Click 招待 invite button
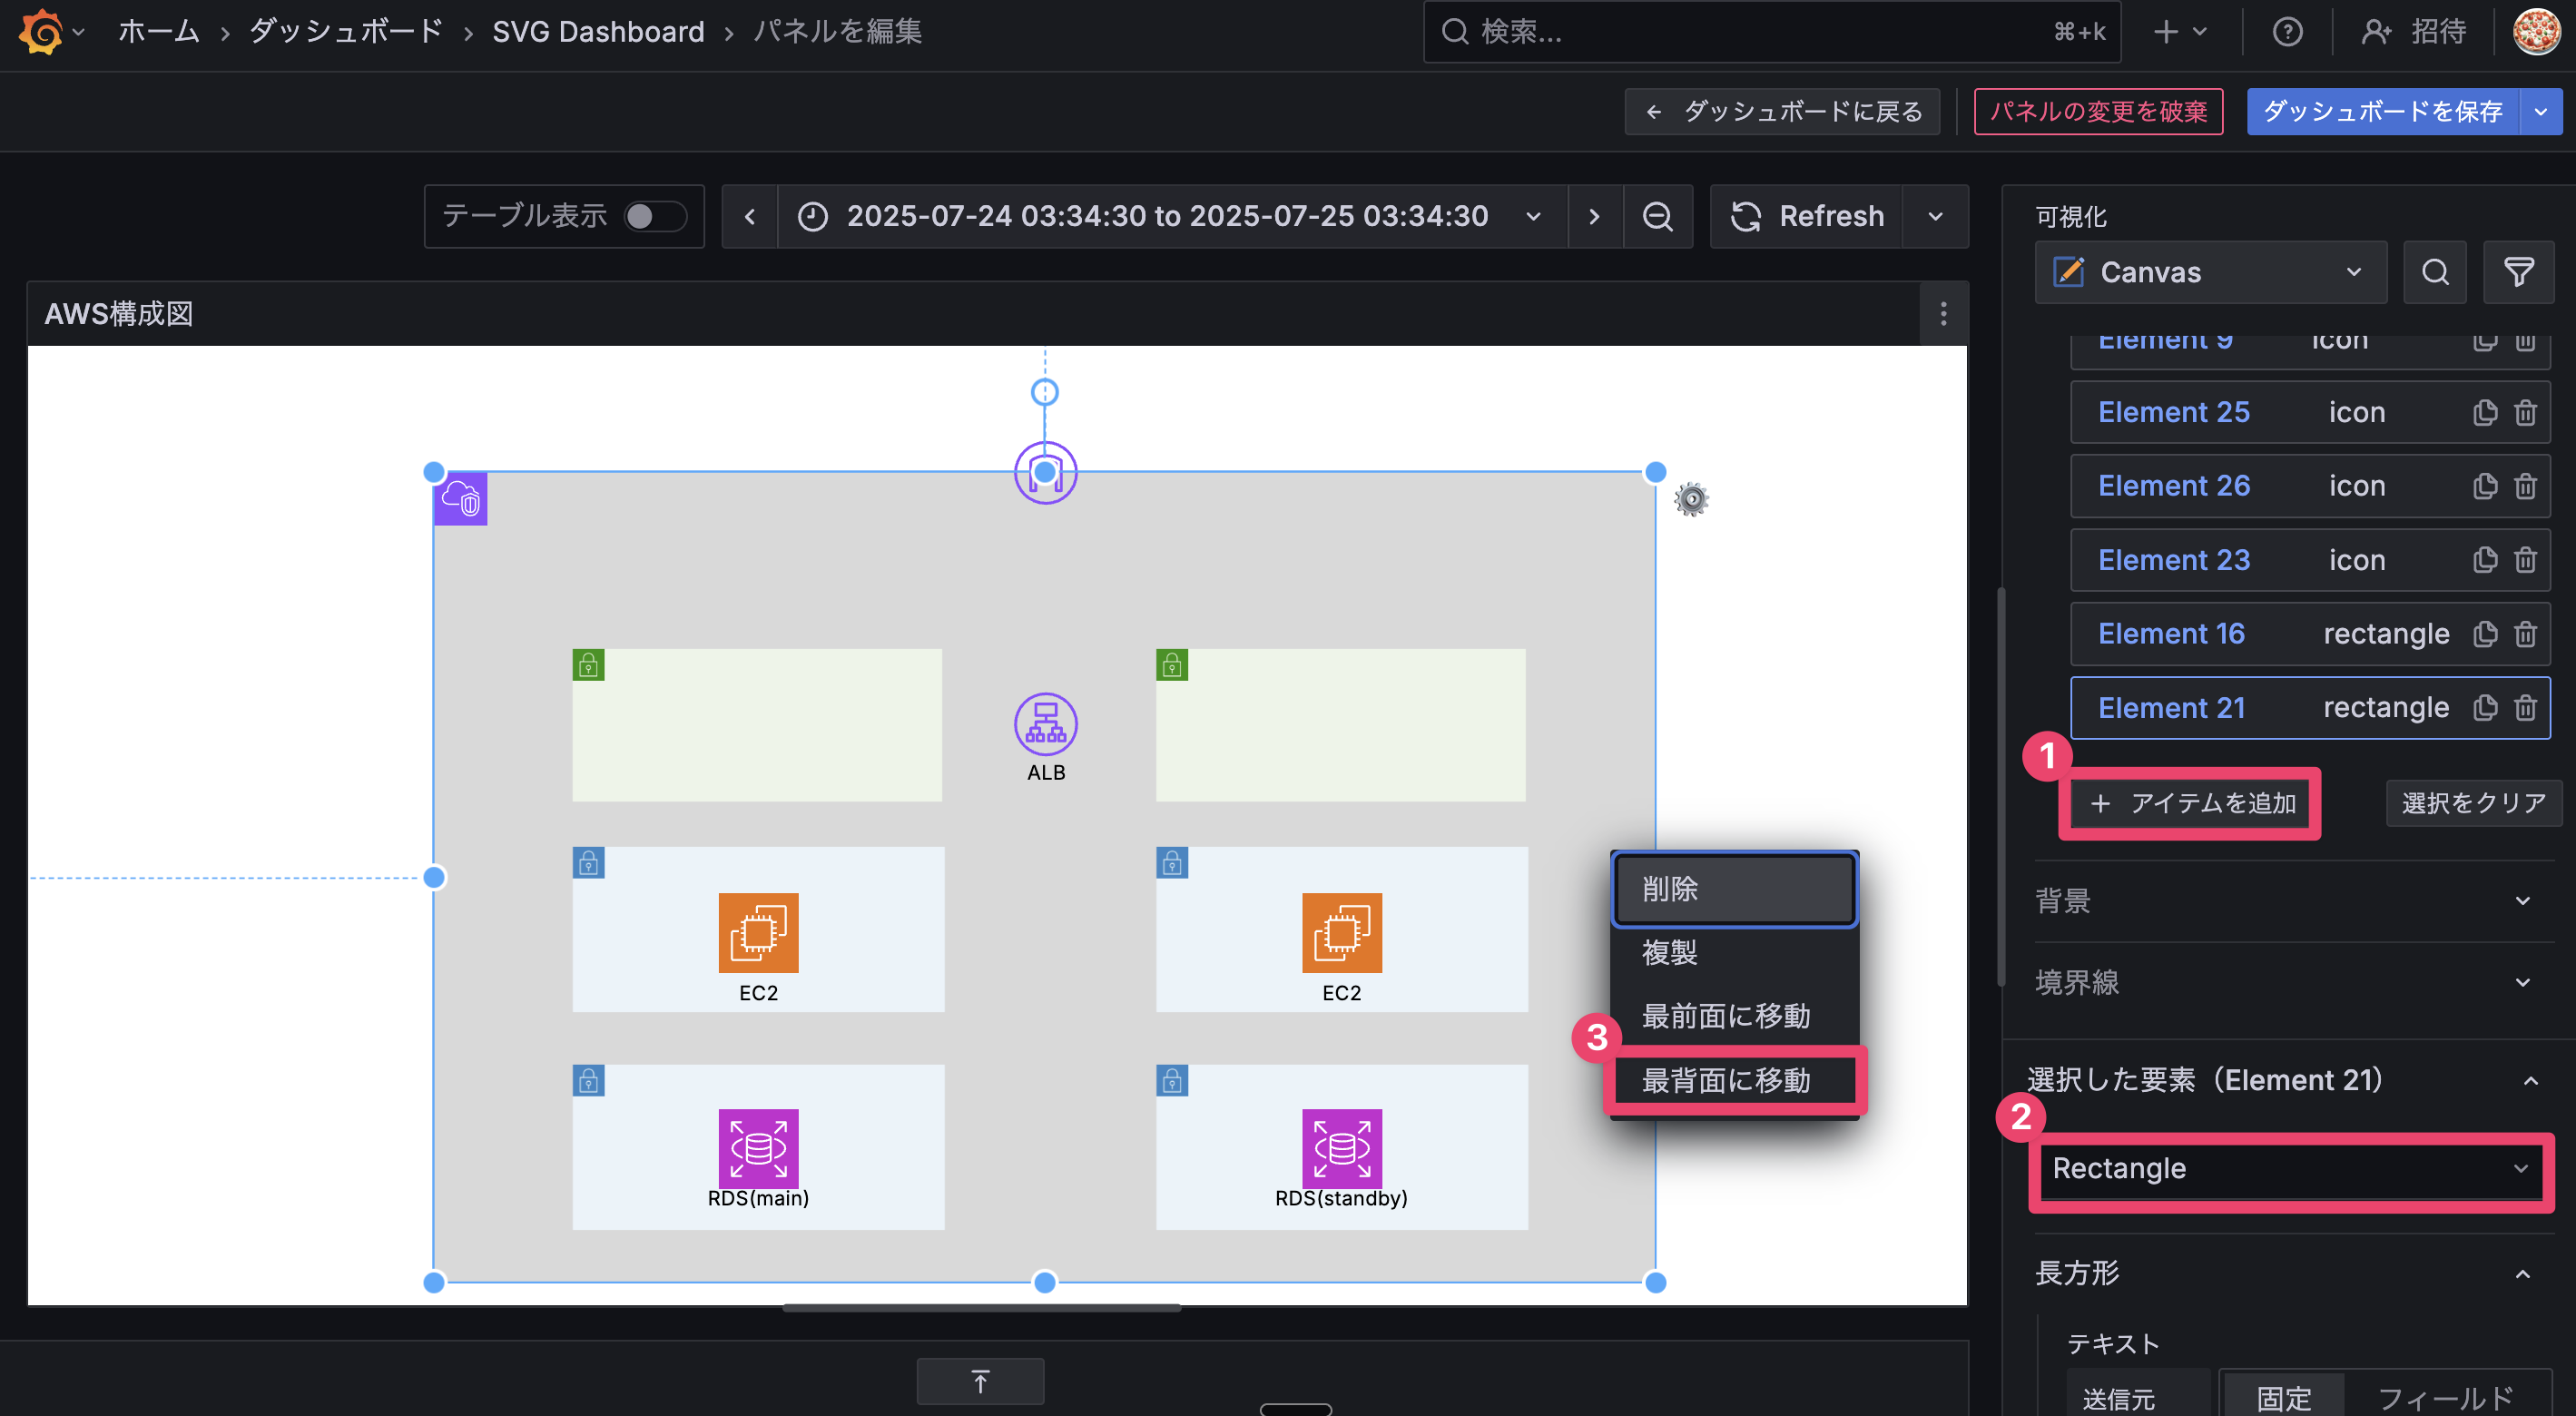Image resolution: width=2576 pixels, height=1416 pixels. [x=2414, y=32]
